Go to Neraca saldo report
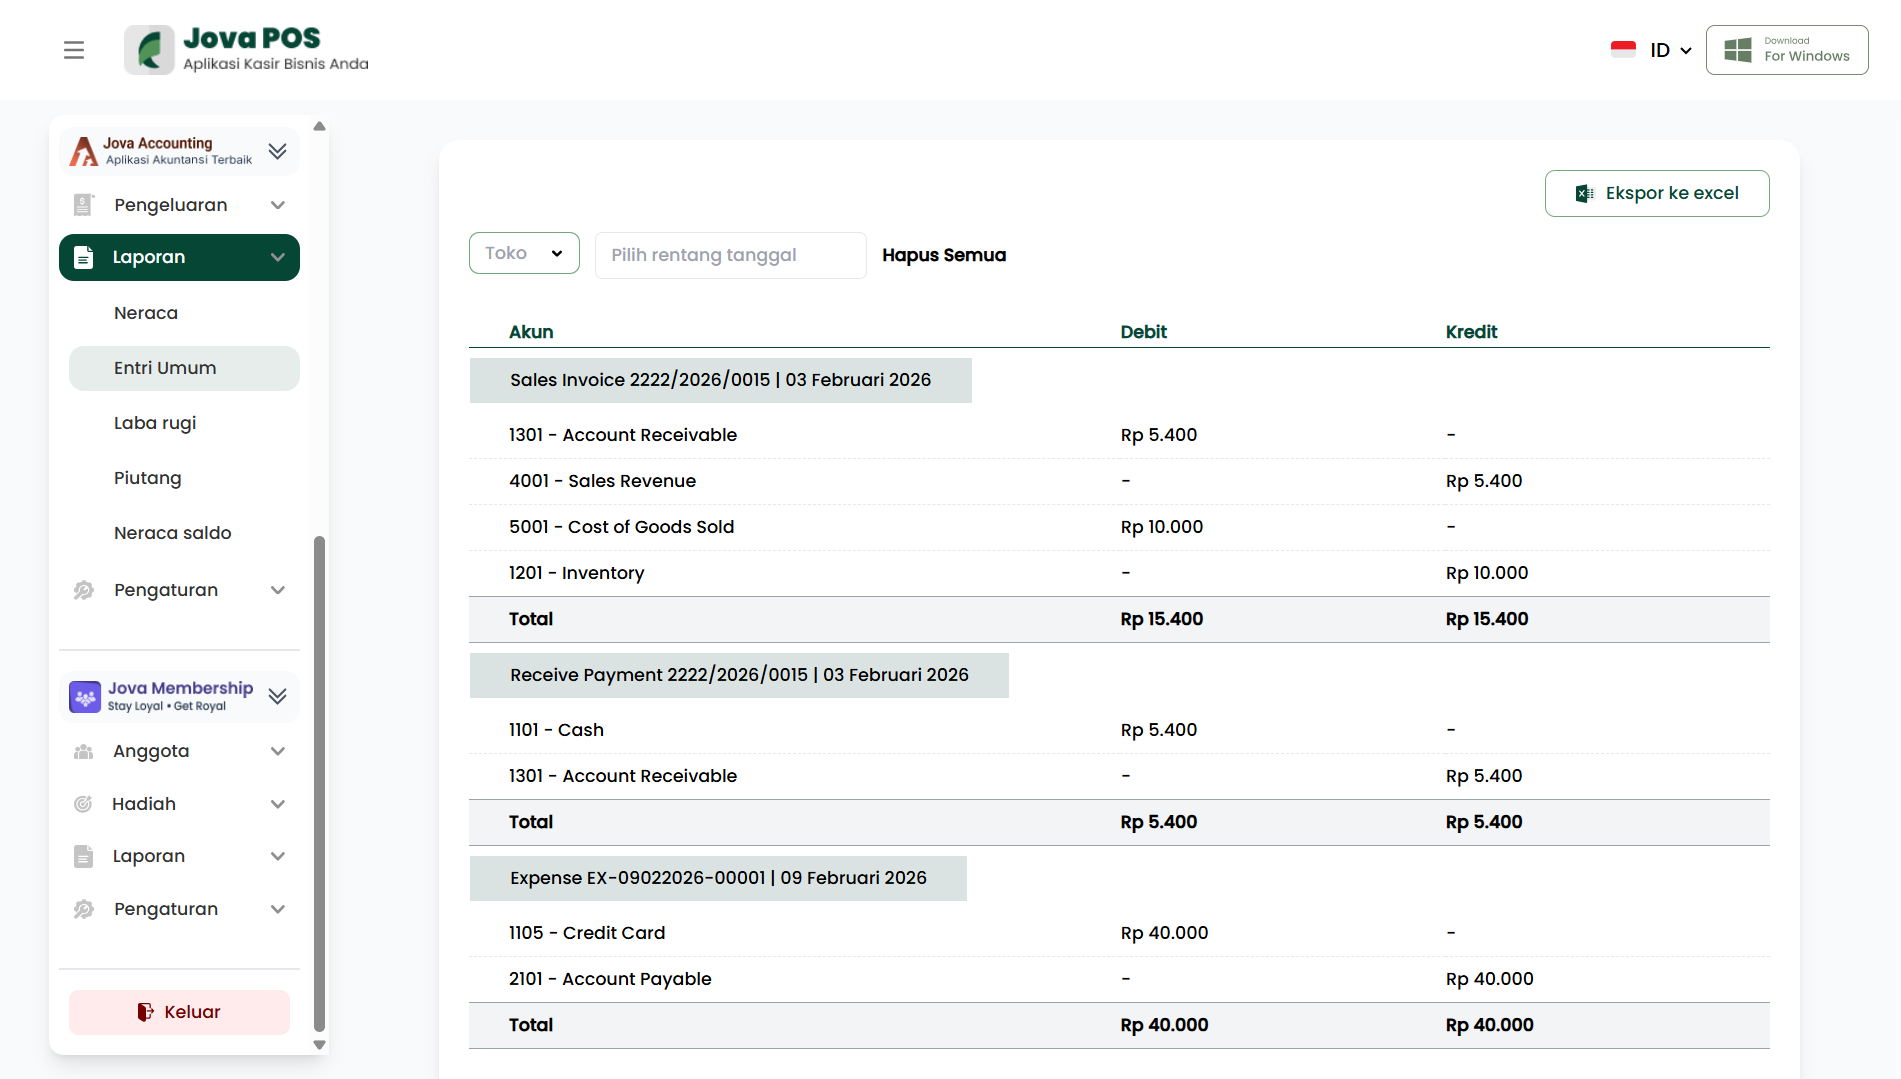Screen dimensions: 1901x1079 coord(172,533)
